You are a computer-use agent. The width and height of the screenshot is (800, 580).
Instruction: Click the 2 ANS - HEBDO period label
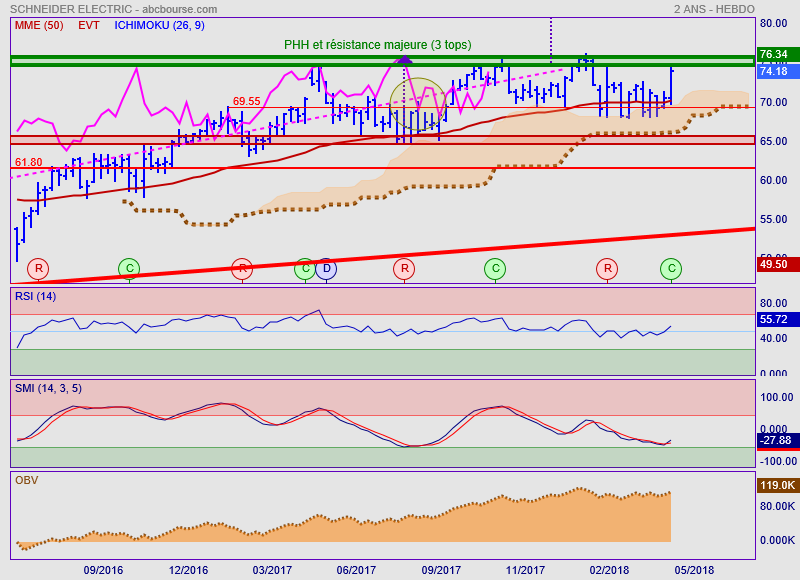(x=714, y=9)
